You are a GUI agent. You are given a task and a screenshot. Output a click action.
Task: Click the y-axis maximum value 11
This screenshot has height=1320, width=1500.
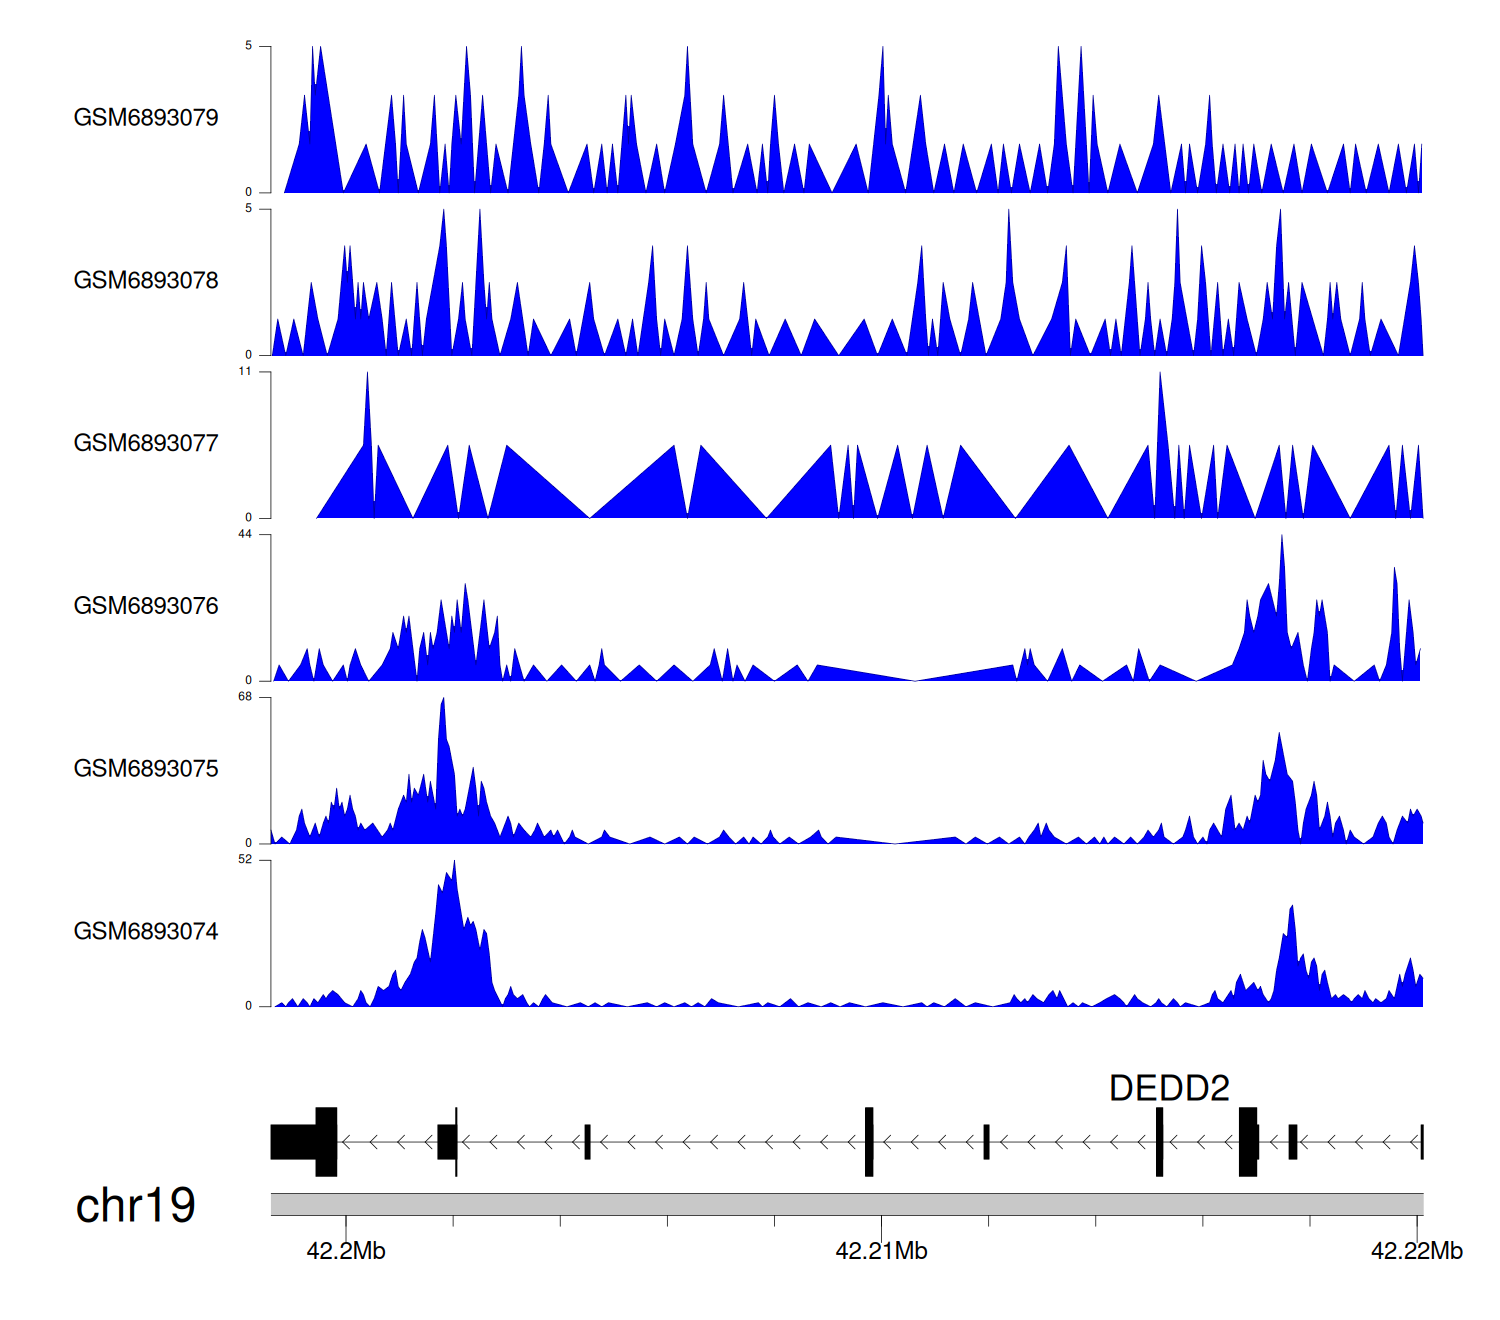(x=245, y=372)
